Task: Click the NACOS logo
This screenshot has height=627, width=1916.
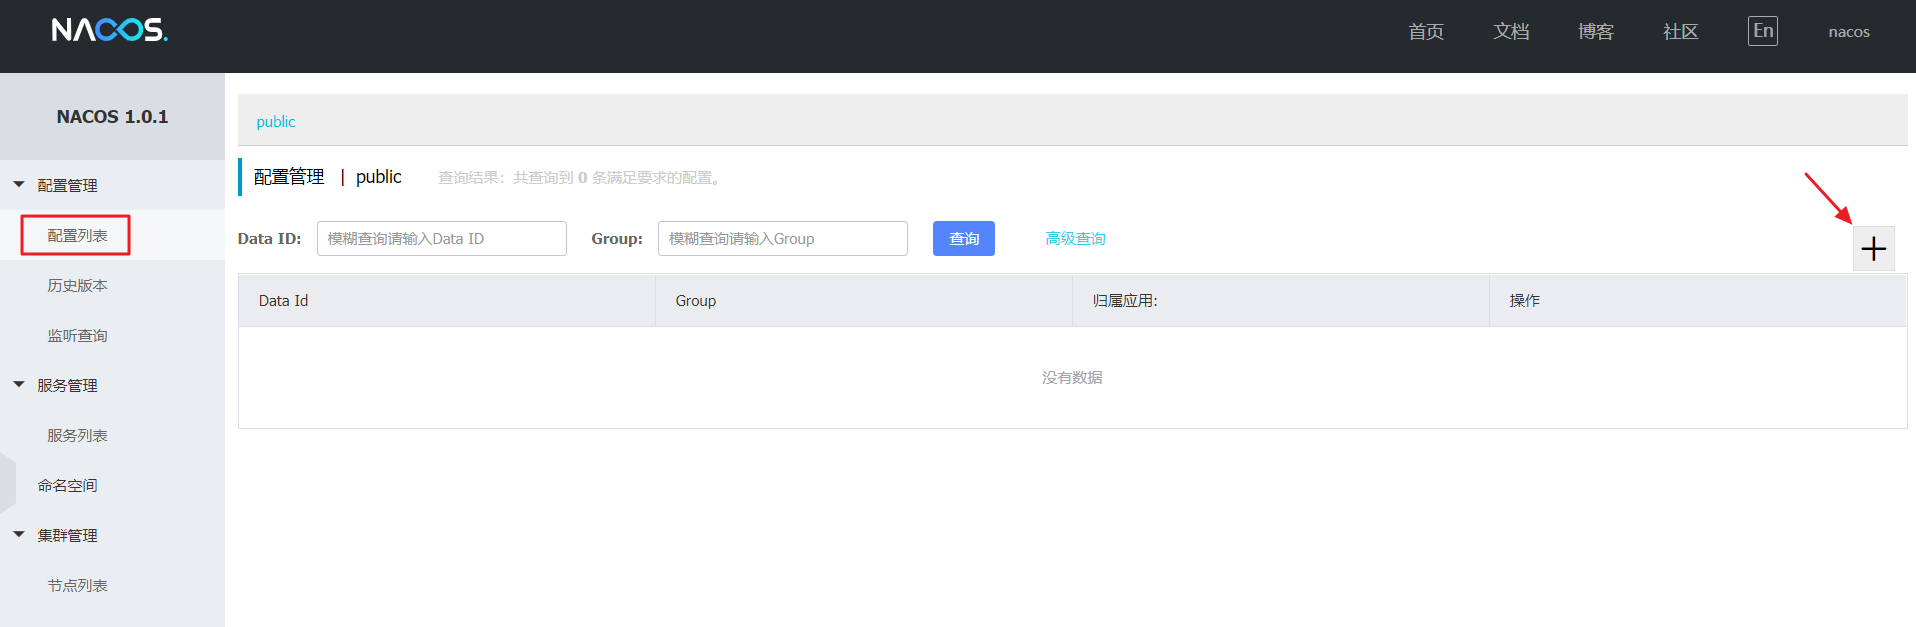Action: click(x=109, y=30)
